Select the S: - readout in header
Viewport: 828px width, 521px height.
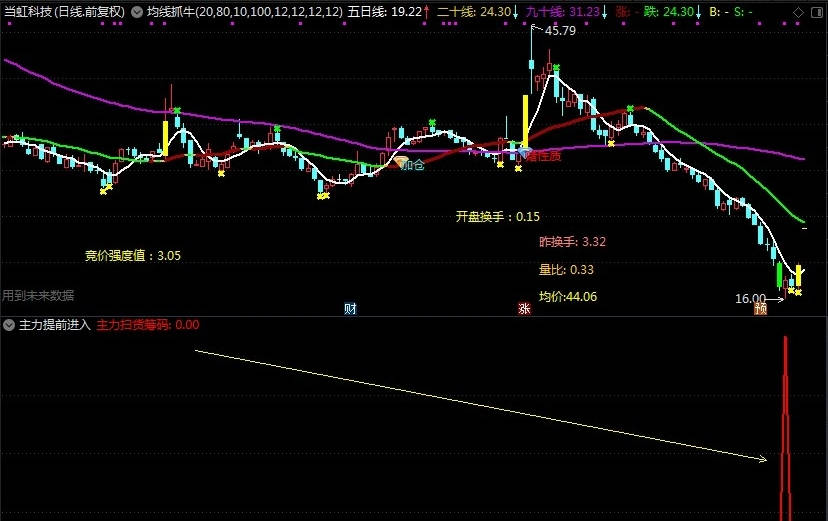point(743,12)
